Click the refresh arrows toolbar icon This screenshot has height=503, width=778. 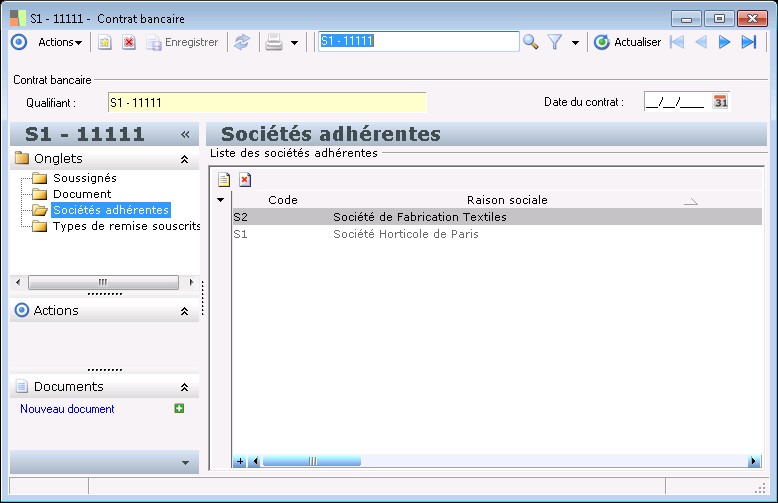(x=242, y=42)
